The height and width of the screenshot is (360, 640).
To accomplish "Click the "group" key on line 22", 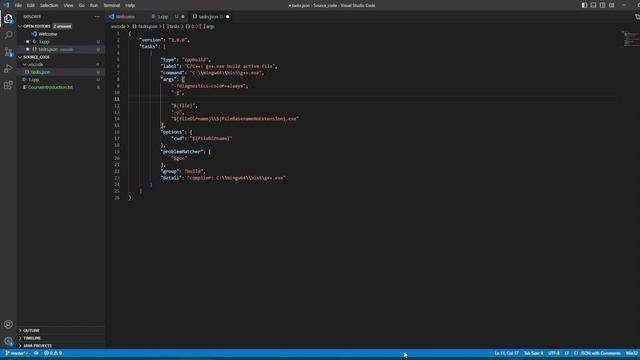I will [x=170, y=171].
